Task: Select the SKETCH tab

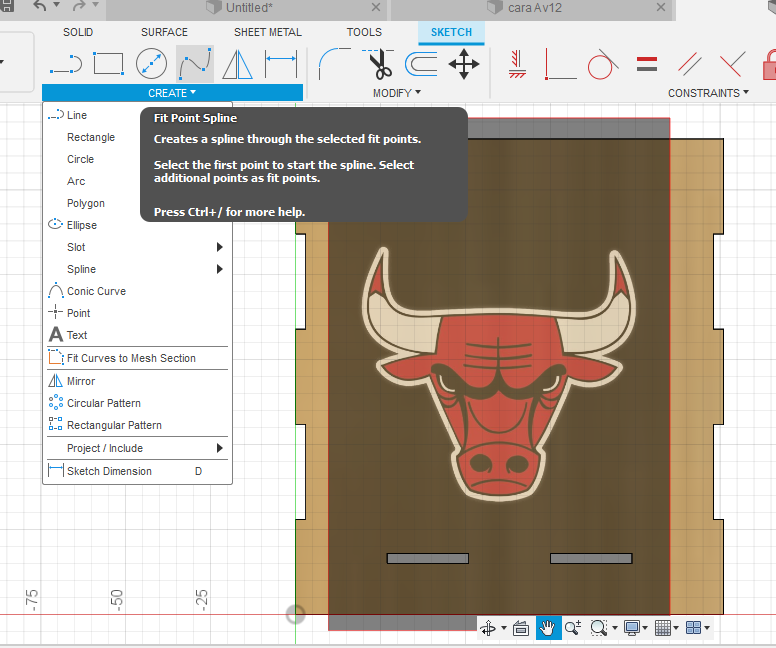Action: point(451,33)
